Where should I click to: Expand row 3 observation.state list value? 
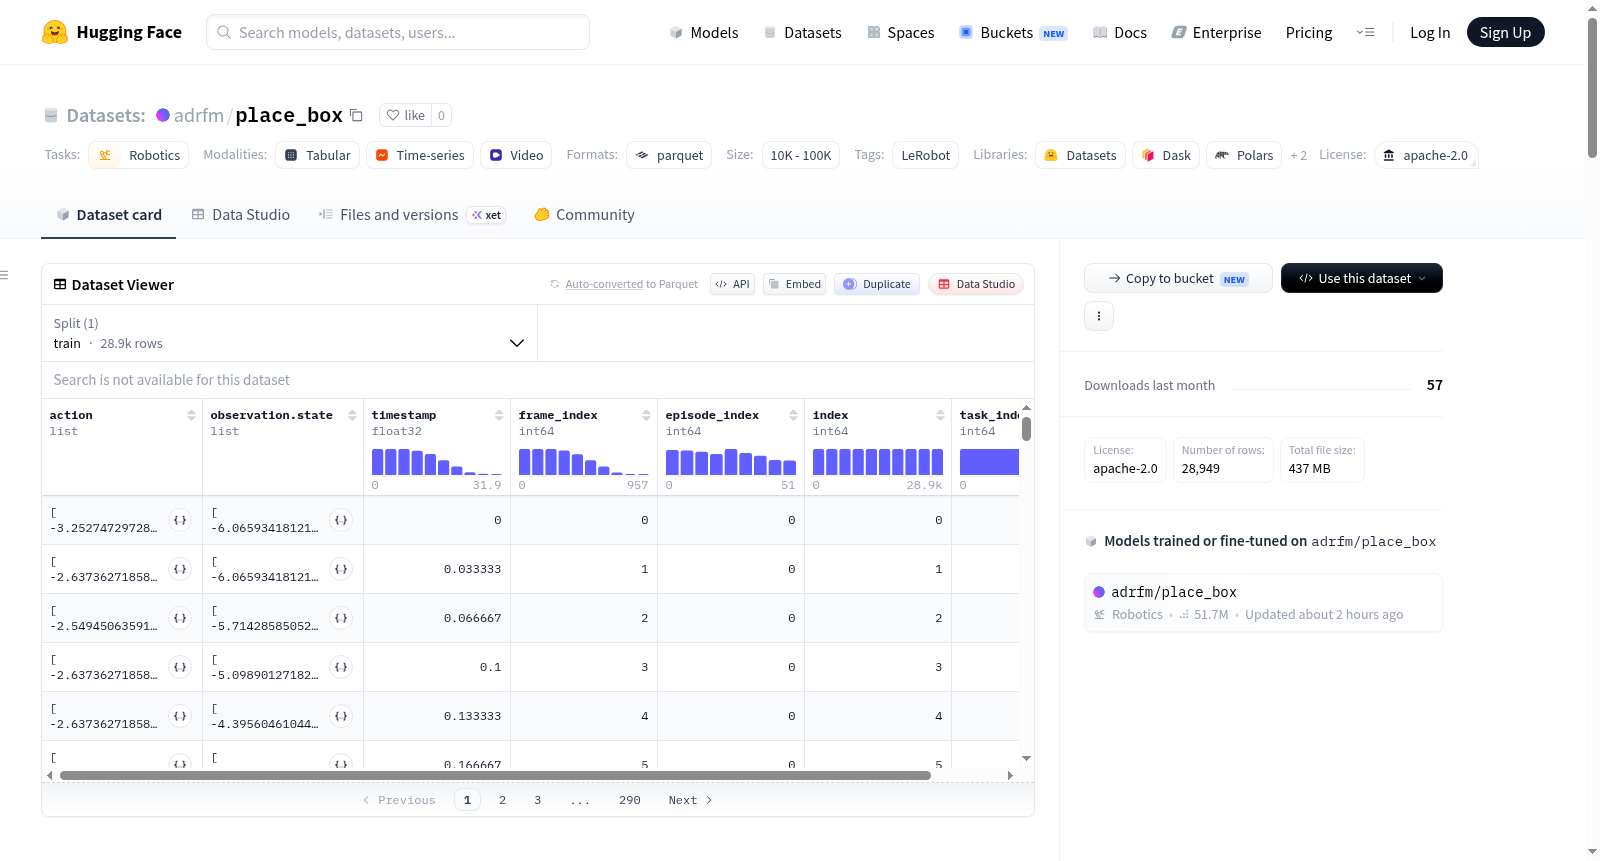coord(341,667)
